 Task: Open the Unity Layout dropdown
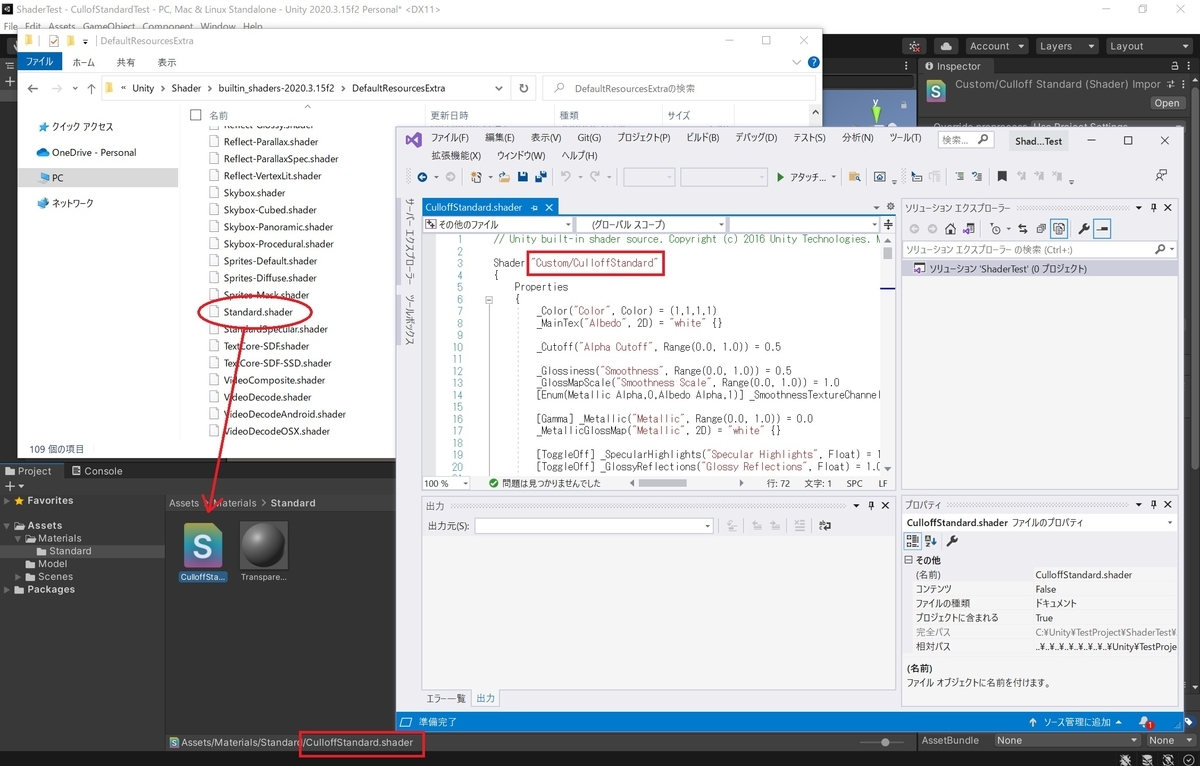pos(1148,46)
